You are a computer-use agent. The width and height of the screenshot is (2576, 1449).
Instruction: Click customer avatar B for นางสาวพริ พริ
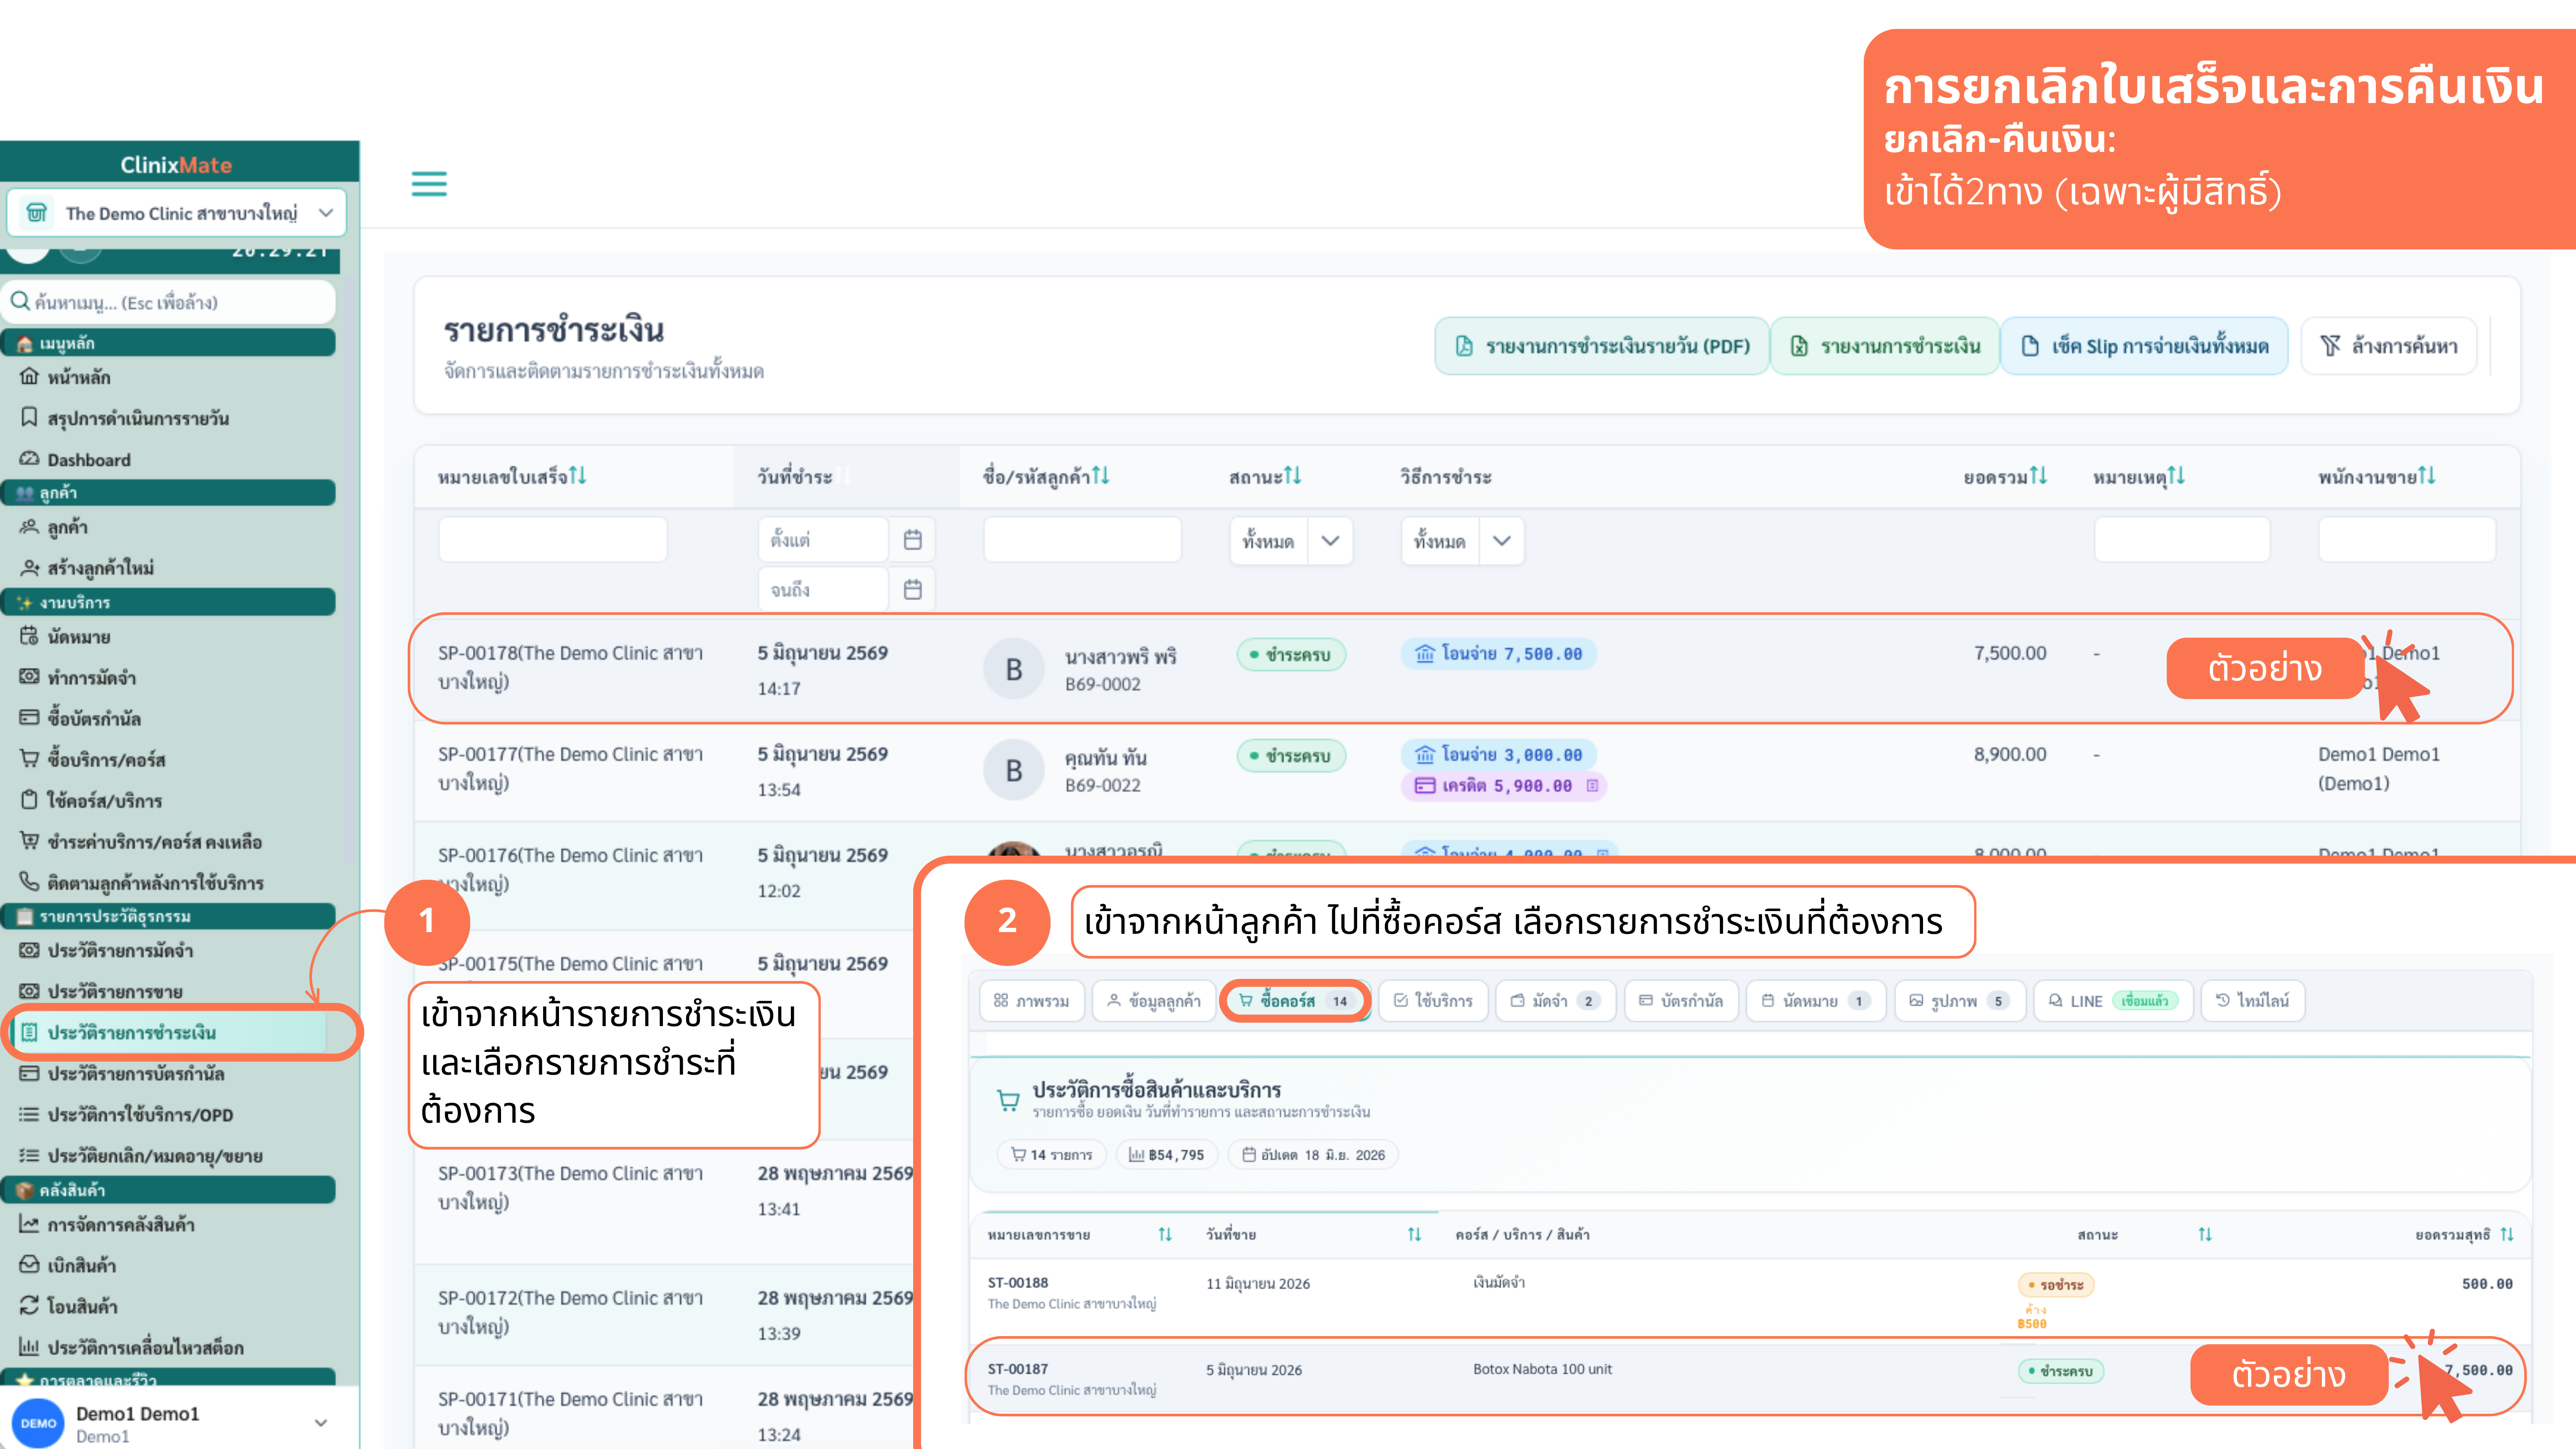click(x=1014, y=669)
